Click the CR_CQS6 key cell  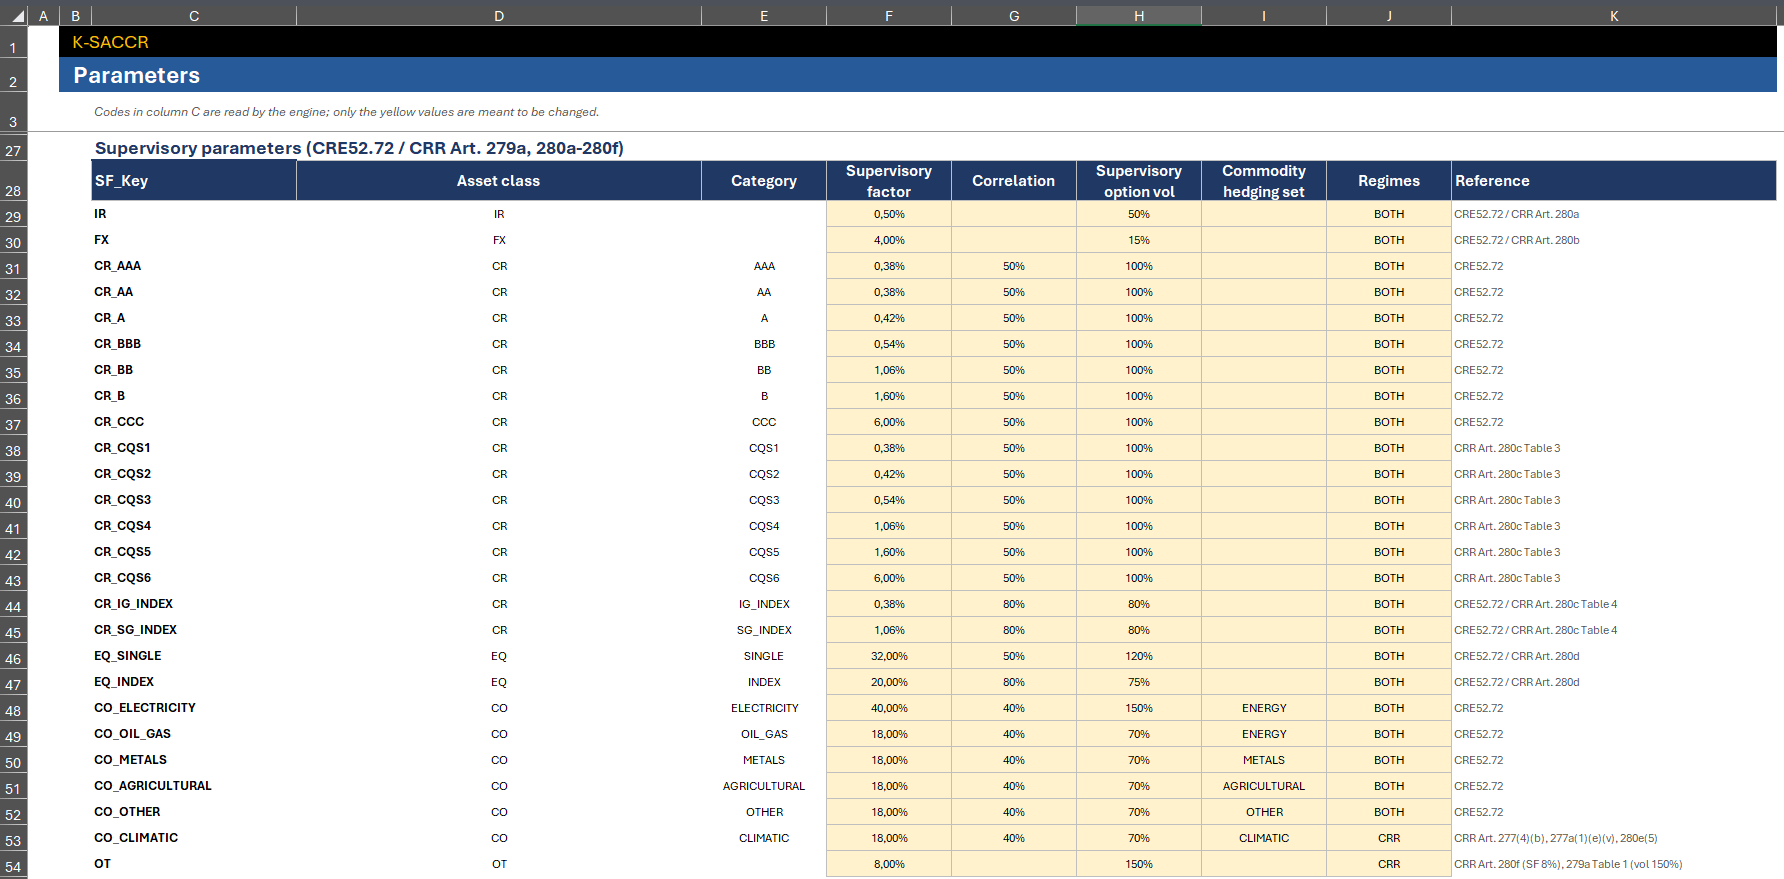coord(194,578)
